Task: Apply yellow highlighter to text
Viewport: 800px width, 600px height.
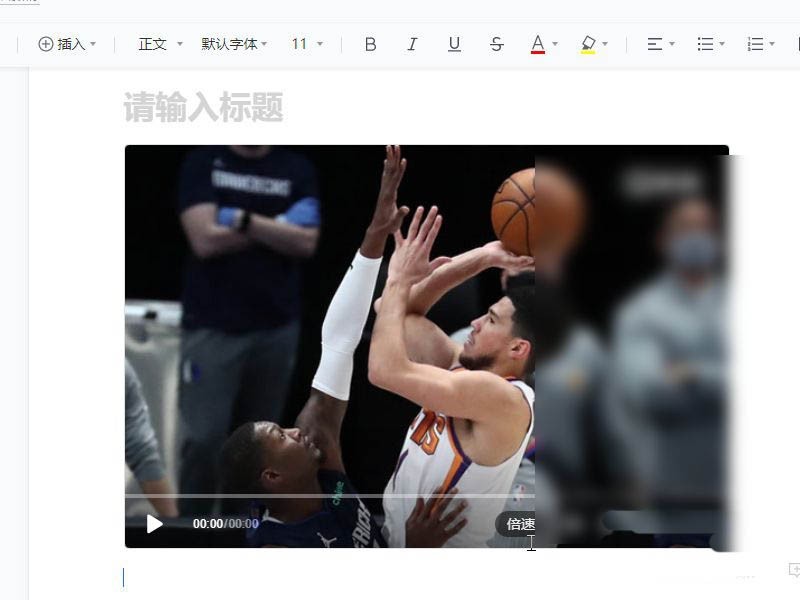Action: pyautogui.click(x=588, y=44)
